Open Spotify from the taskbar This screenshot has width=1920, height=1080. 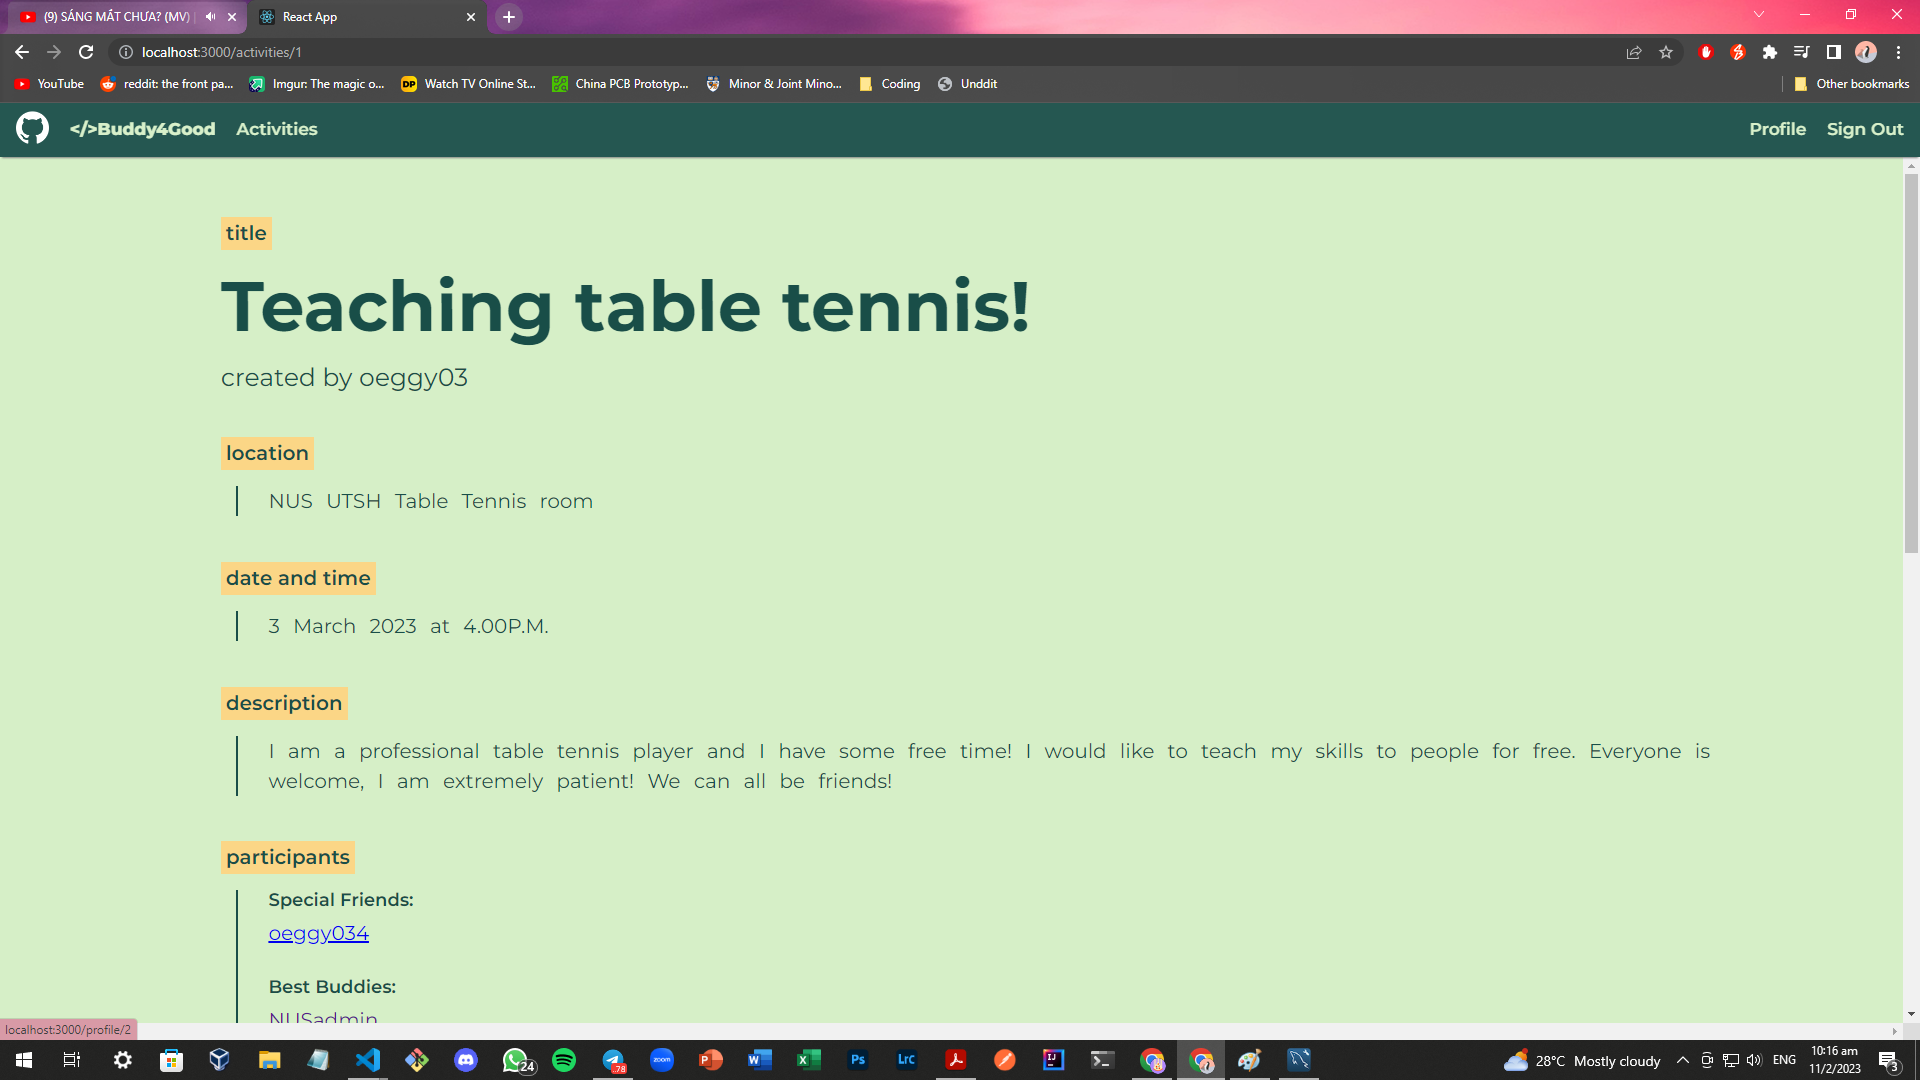(564, 1060)
